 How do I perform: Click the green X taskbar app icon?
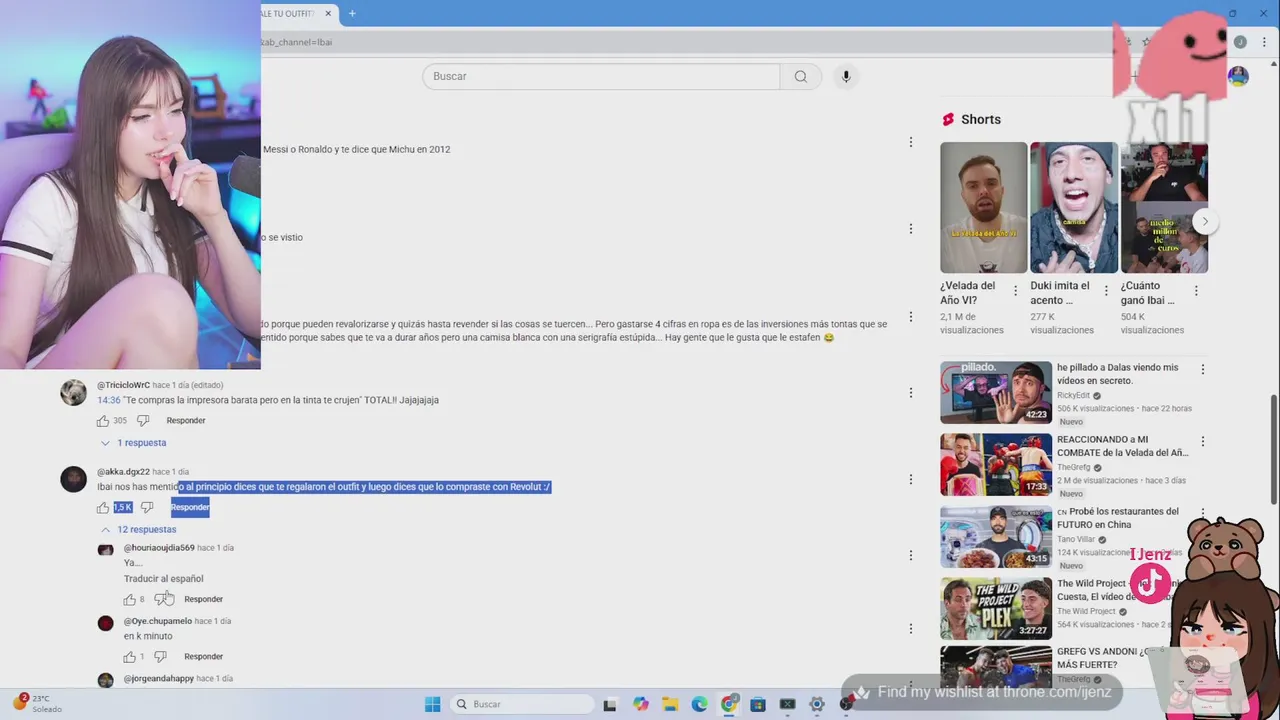pyautogui.click(x=788, y=704)
